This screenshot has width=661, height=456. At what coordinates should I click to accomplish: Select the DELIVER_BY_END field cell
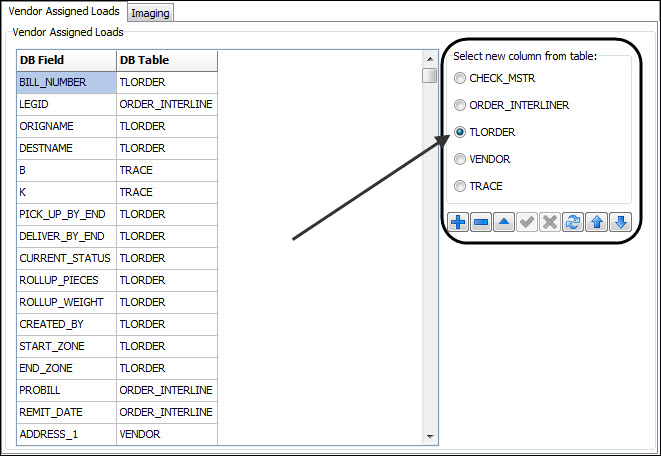67,236
